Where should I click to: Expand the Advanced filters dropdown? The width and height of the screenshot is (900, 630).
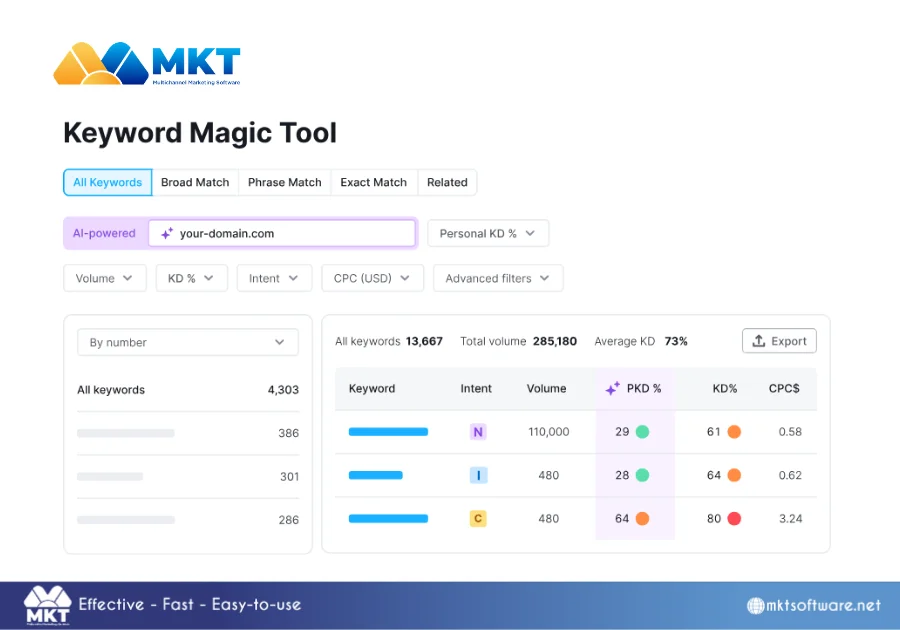498,278
